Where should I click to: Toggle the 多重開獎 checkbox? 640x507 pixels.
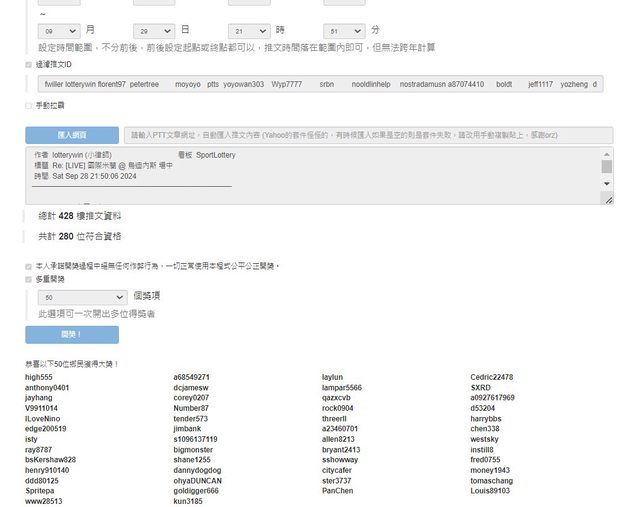coord(28,280)
